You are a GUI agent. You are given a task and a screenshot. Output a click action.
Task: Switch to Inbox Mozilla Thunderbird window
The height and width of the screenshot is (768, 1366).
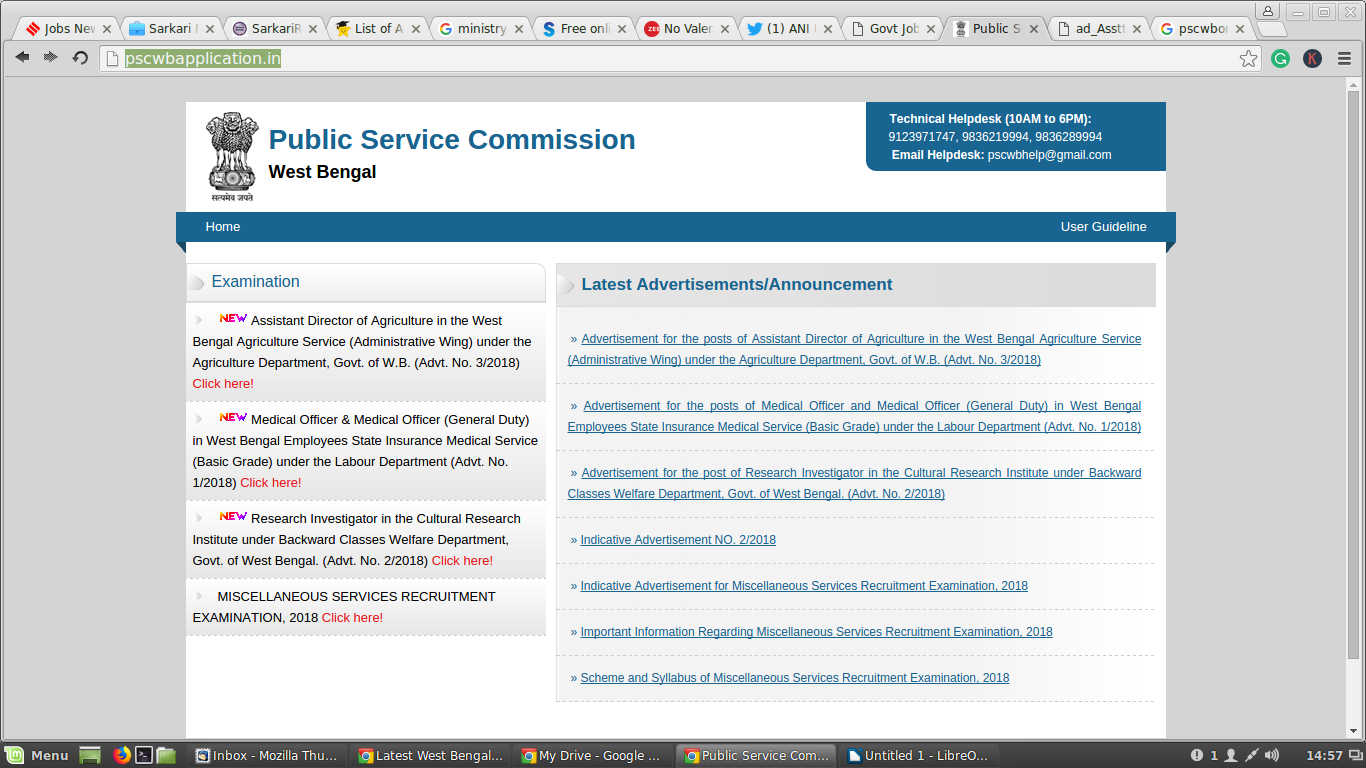pyautogui.click(x=269, y=755)
